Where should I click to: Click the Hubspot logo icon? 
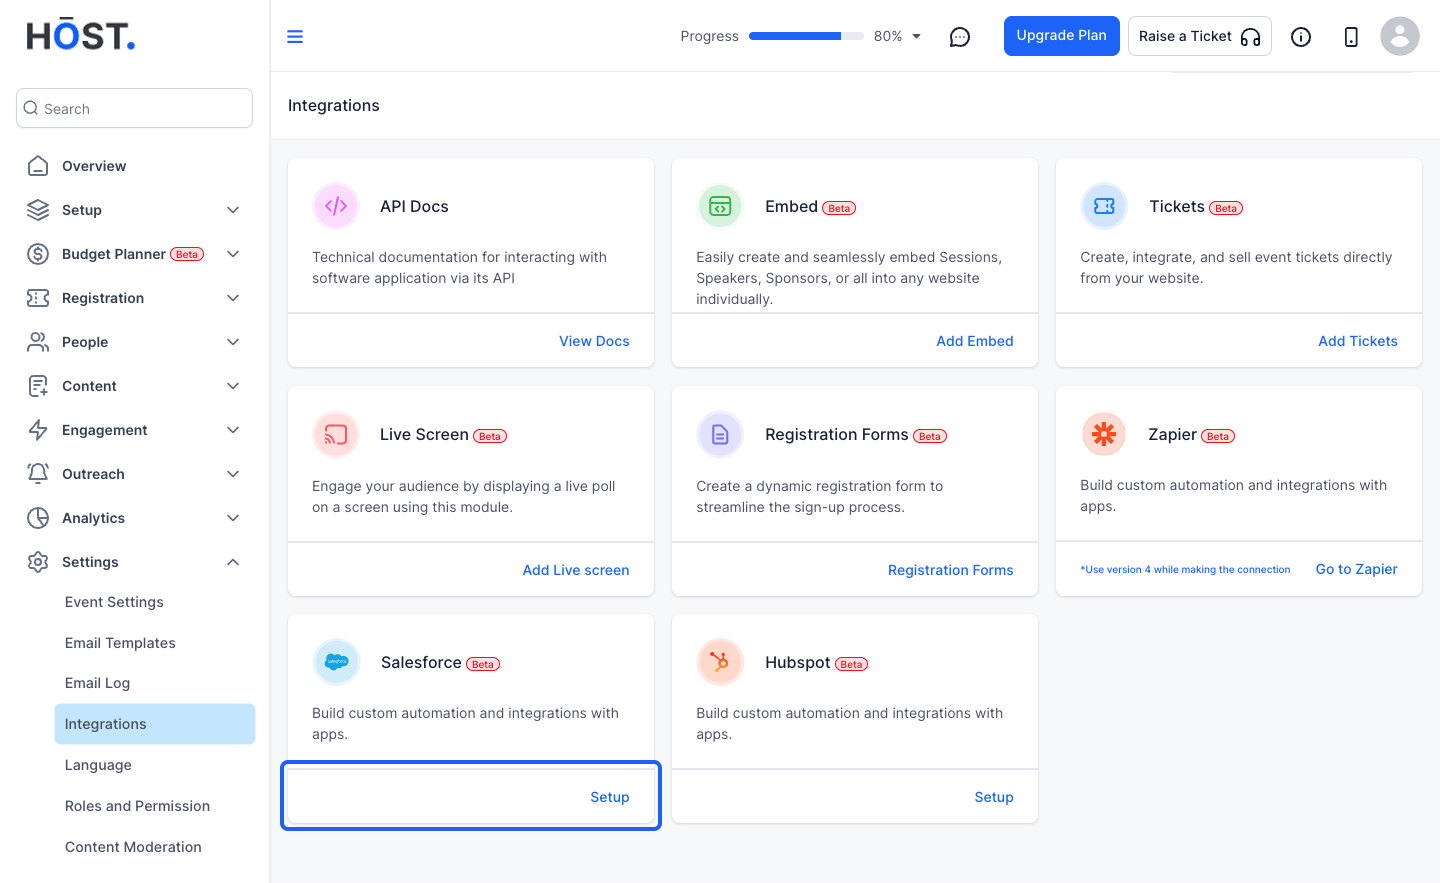[x=720, y=662]
